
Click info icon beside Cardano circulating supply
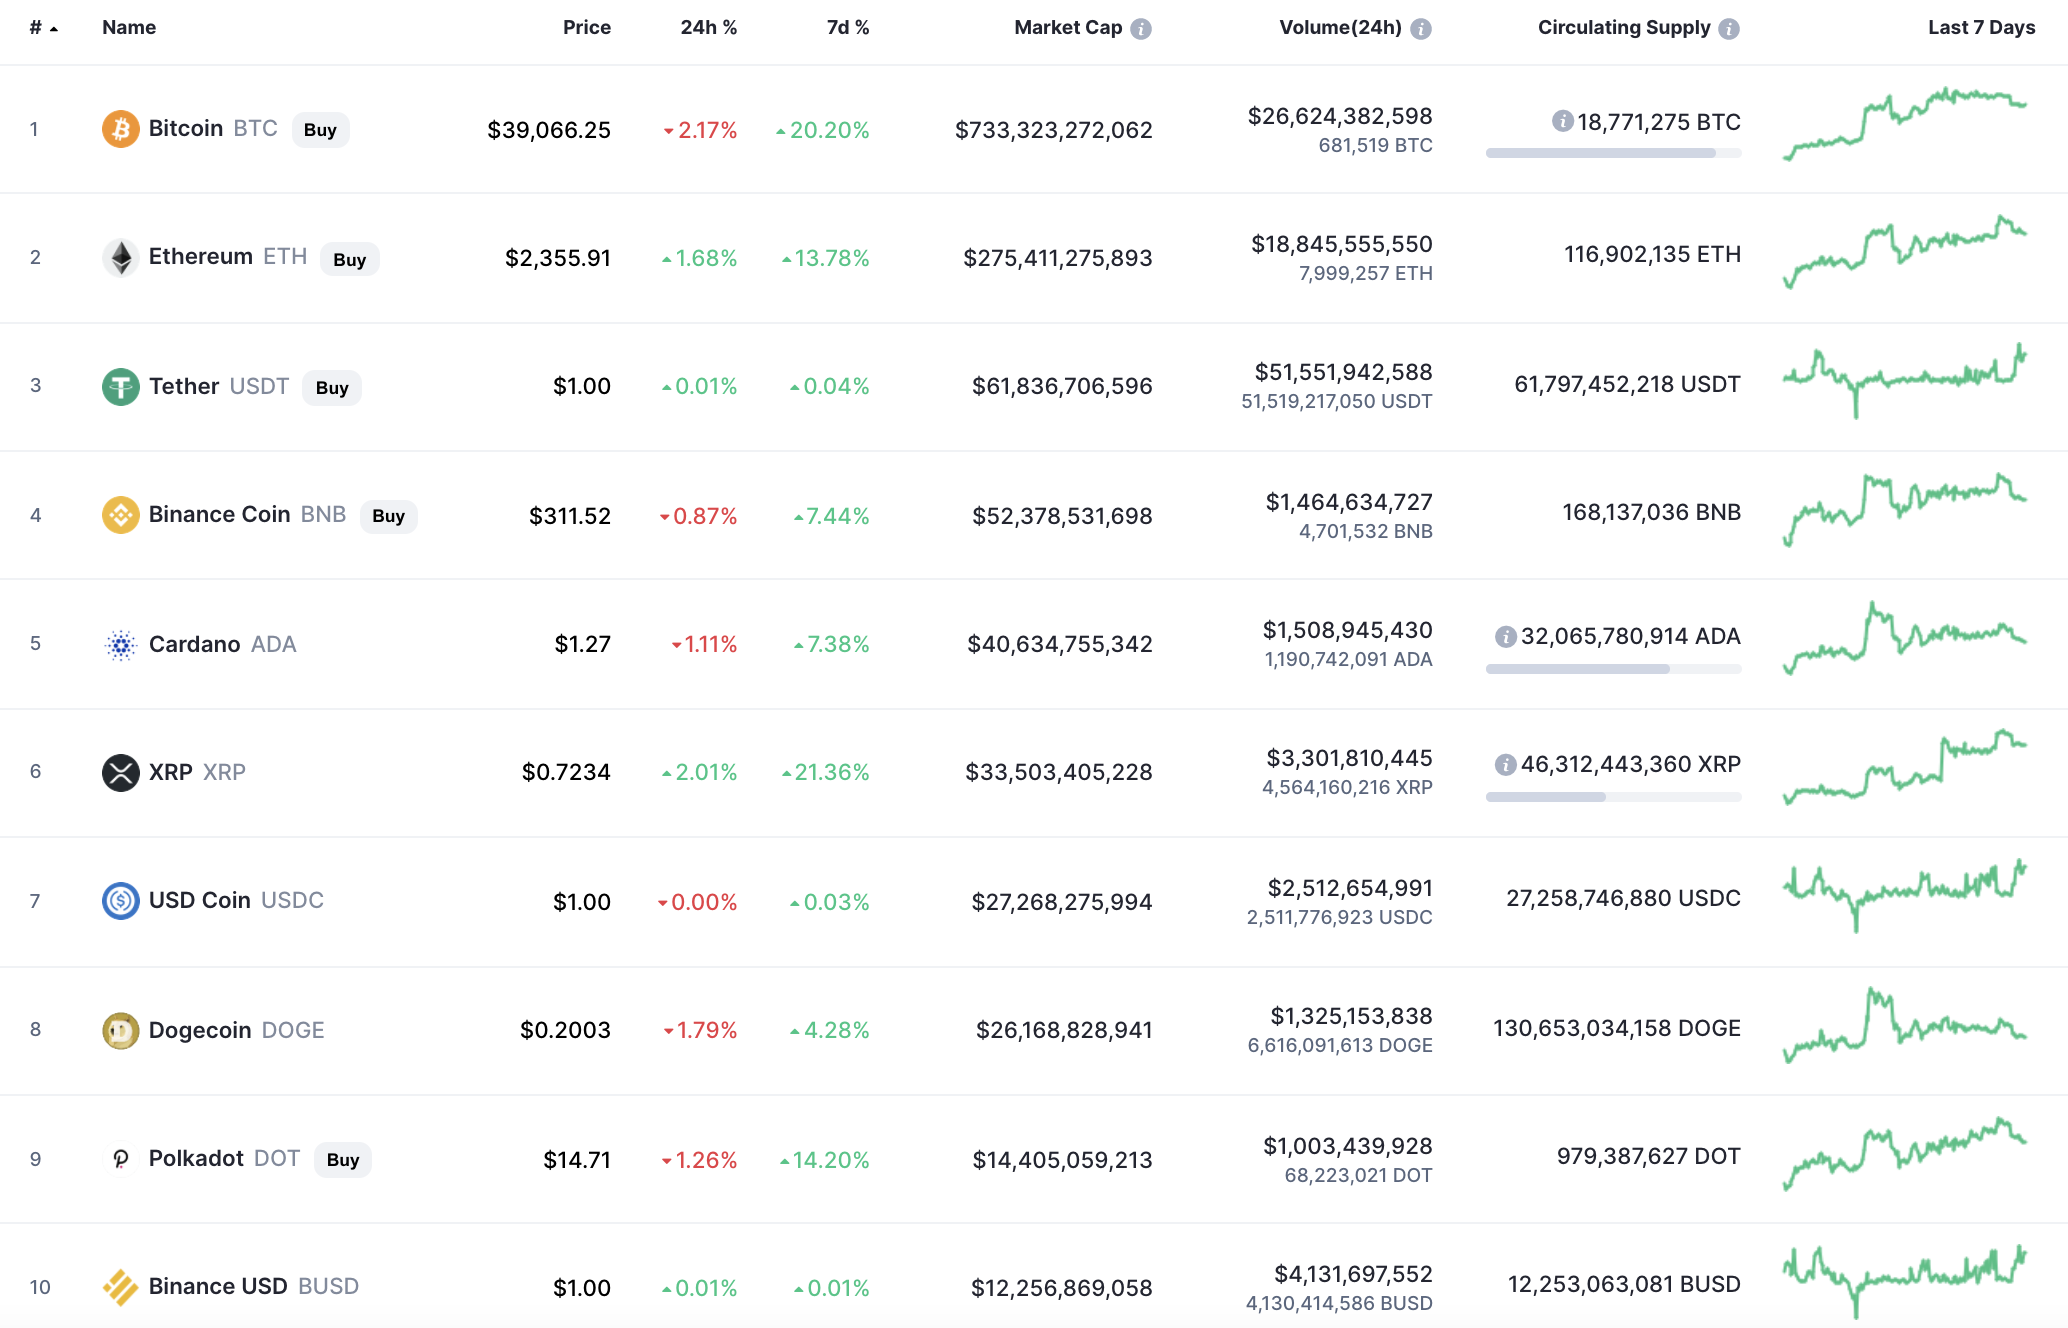click(1505, 636)
